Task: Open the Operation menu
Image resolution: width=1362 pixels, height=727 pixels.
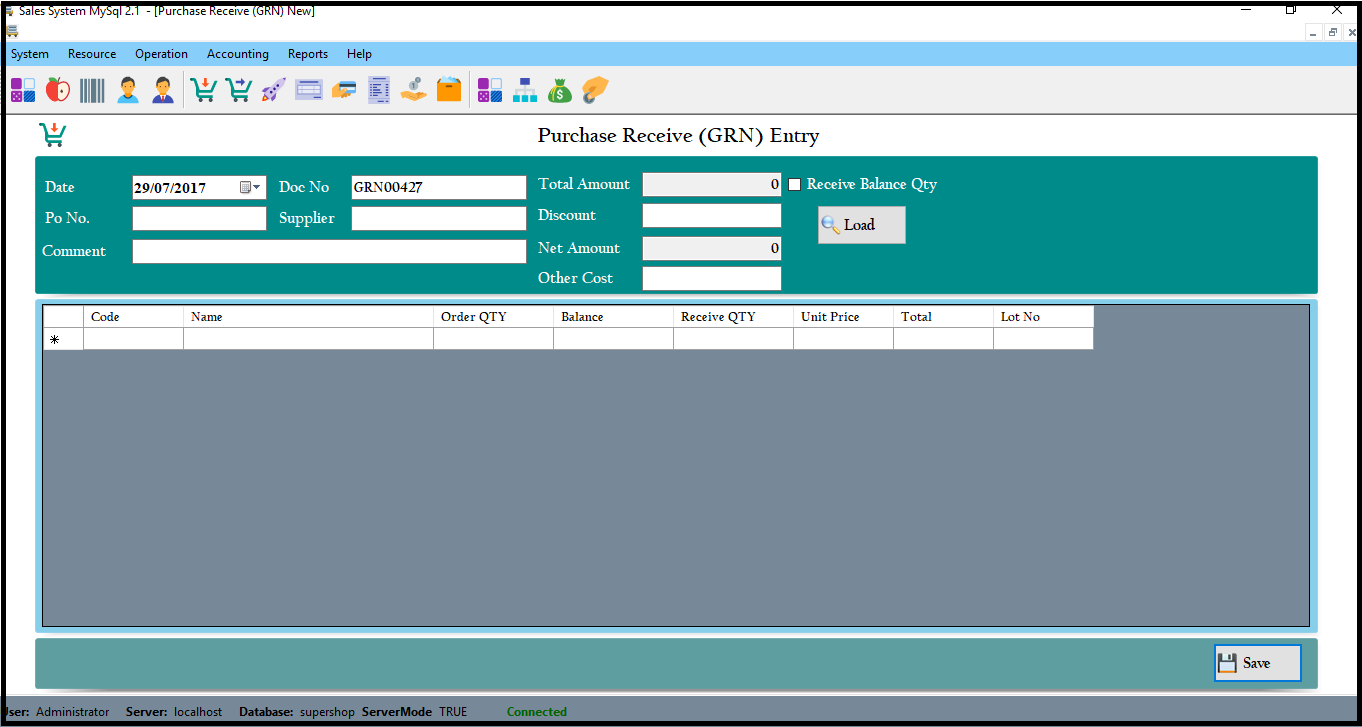Action: click(x=161, y=54)
